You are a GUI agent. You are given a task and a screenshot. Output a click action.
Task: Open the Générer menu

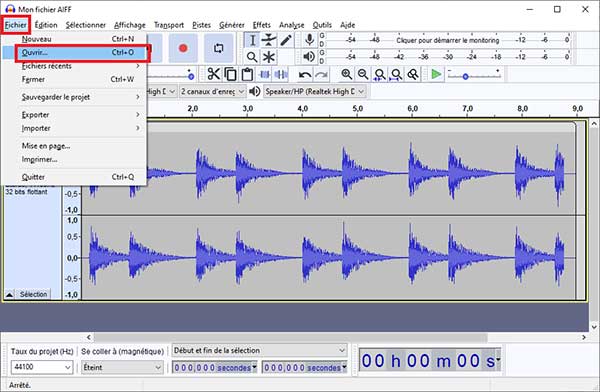click(232, 25)
